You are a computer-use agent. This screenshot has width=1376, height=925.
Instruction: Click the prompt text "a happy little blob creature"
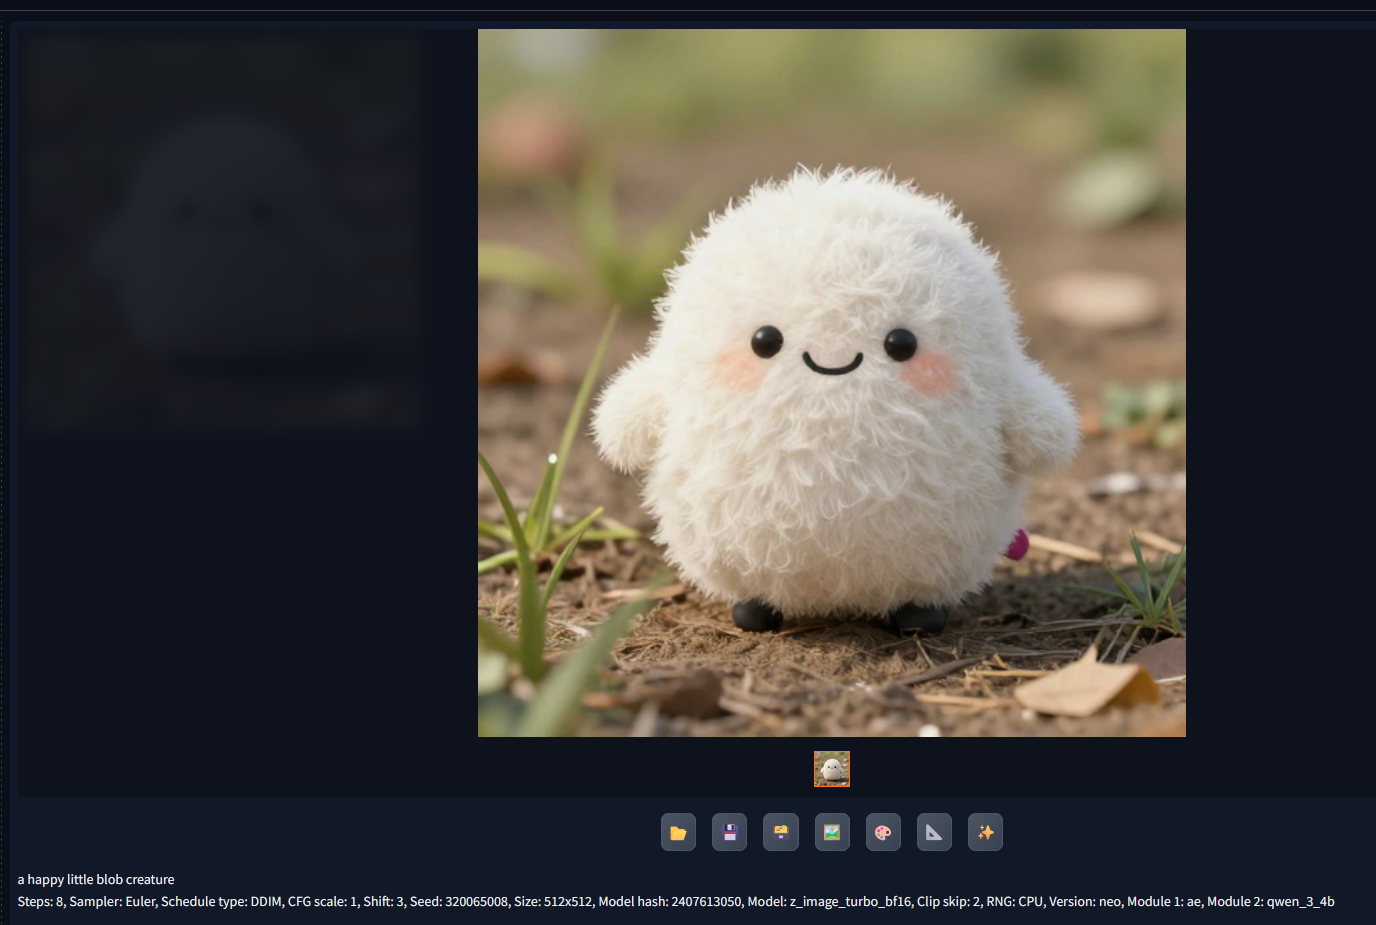tap(96, 879)
